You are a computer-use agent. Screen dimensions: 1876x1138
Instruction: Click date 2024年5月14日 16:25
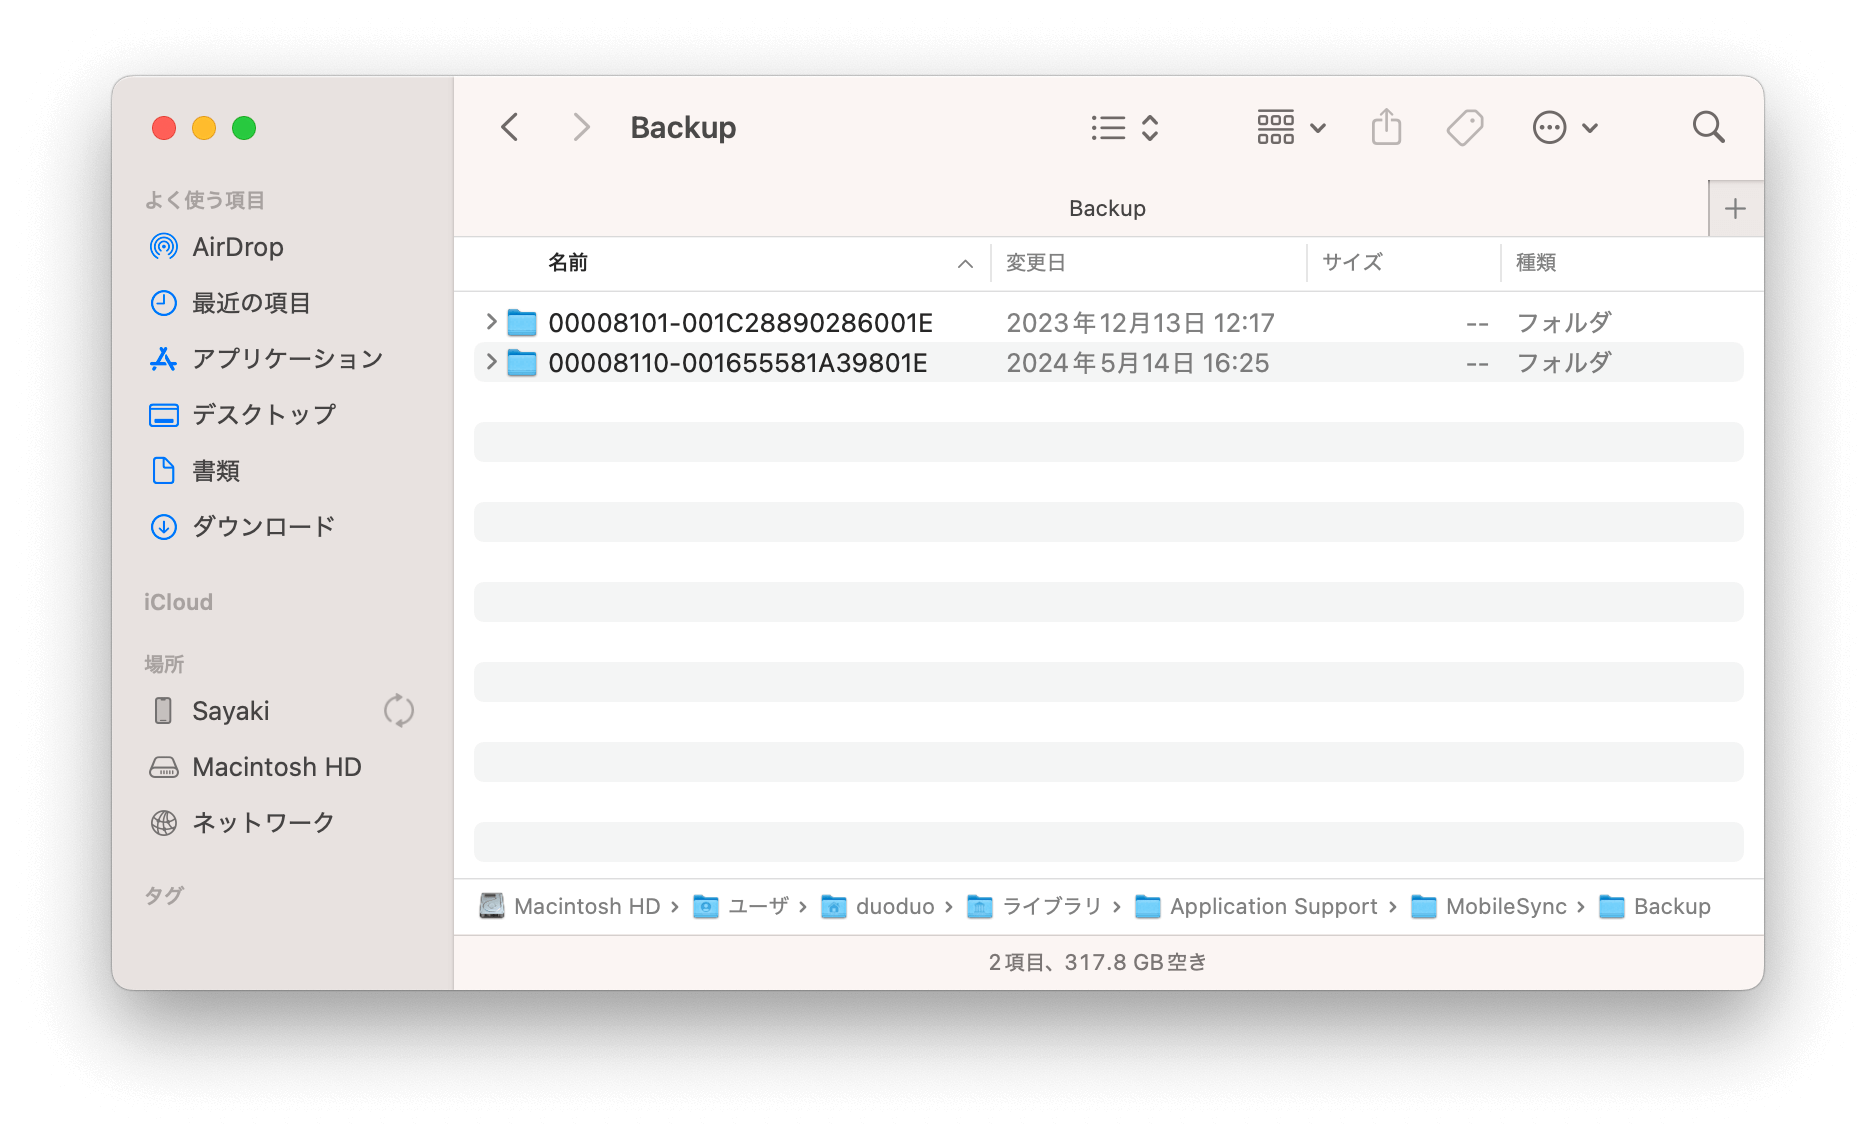(1137, 363)
